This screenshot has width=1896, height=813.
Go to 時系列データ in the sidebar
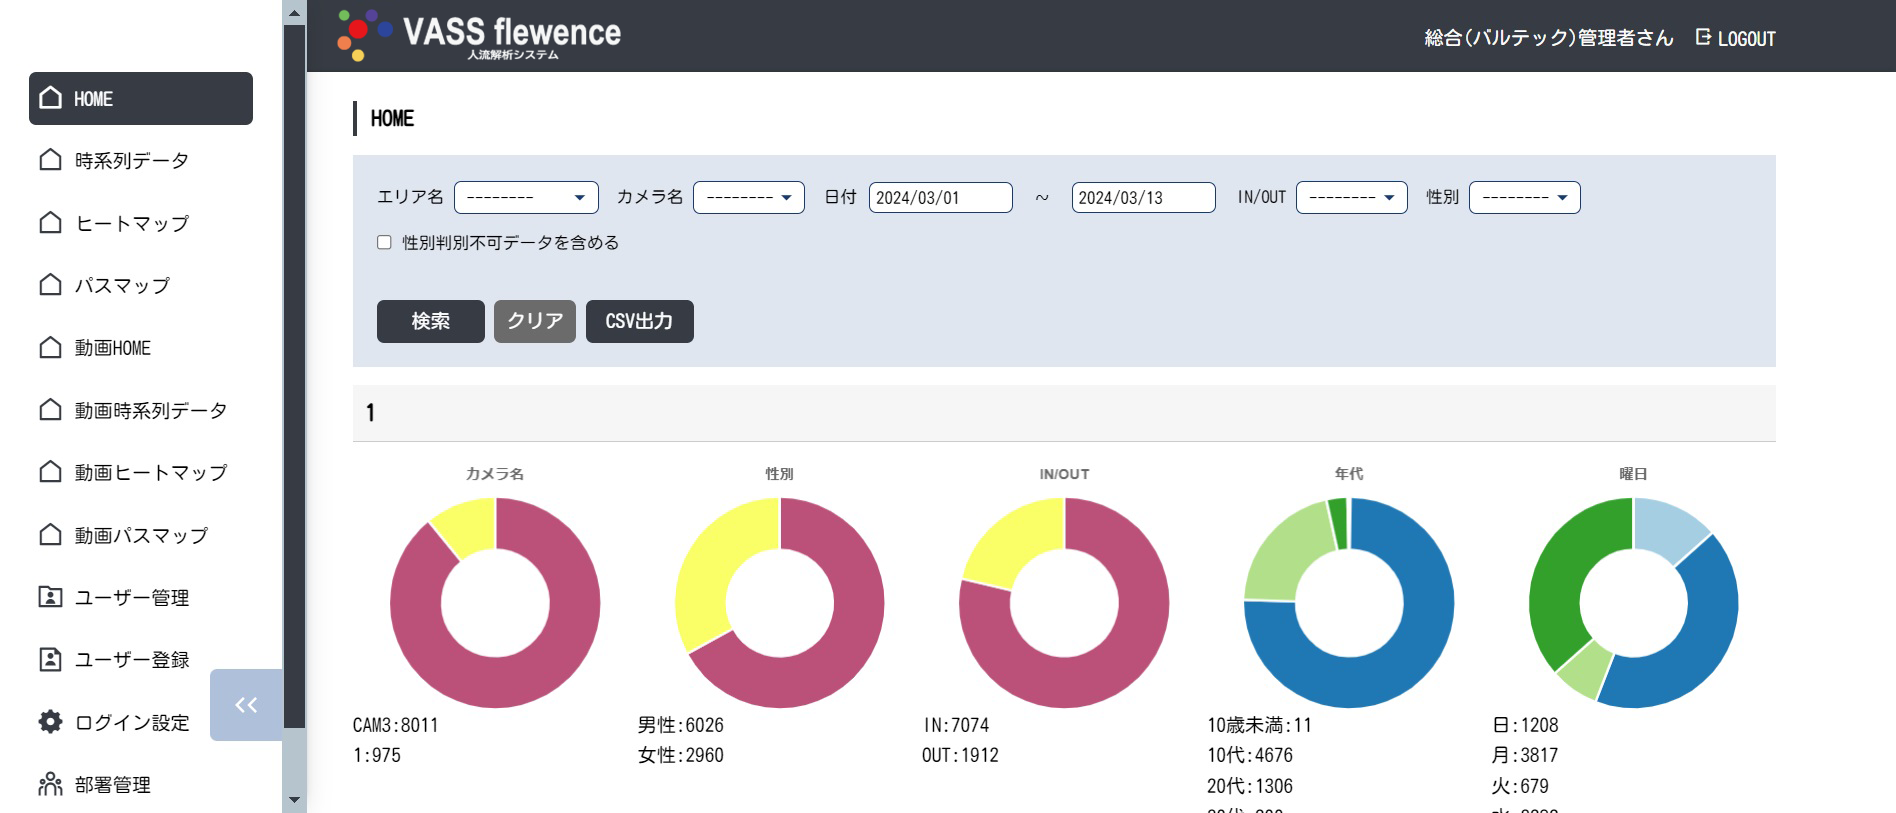pyautogui.click(x=131, y=161)
